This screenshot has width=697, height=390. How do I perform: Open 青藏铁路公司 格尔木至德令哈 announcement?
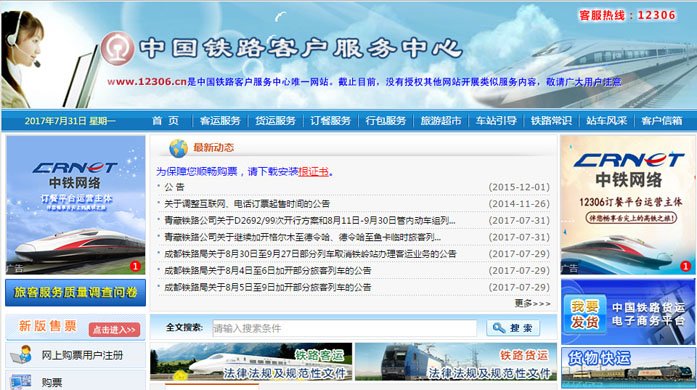point(302,237)
